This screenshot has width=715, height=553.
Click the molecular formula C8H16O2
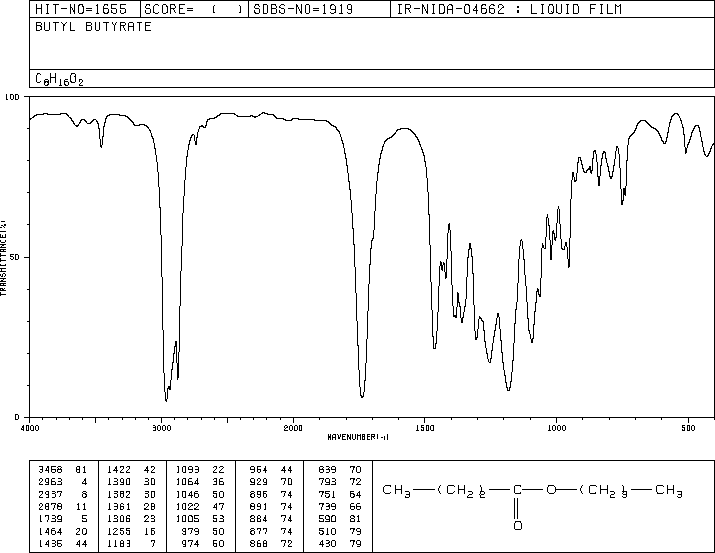(59, 79)
